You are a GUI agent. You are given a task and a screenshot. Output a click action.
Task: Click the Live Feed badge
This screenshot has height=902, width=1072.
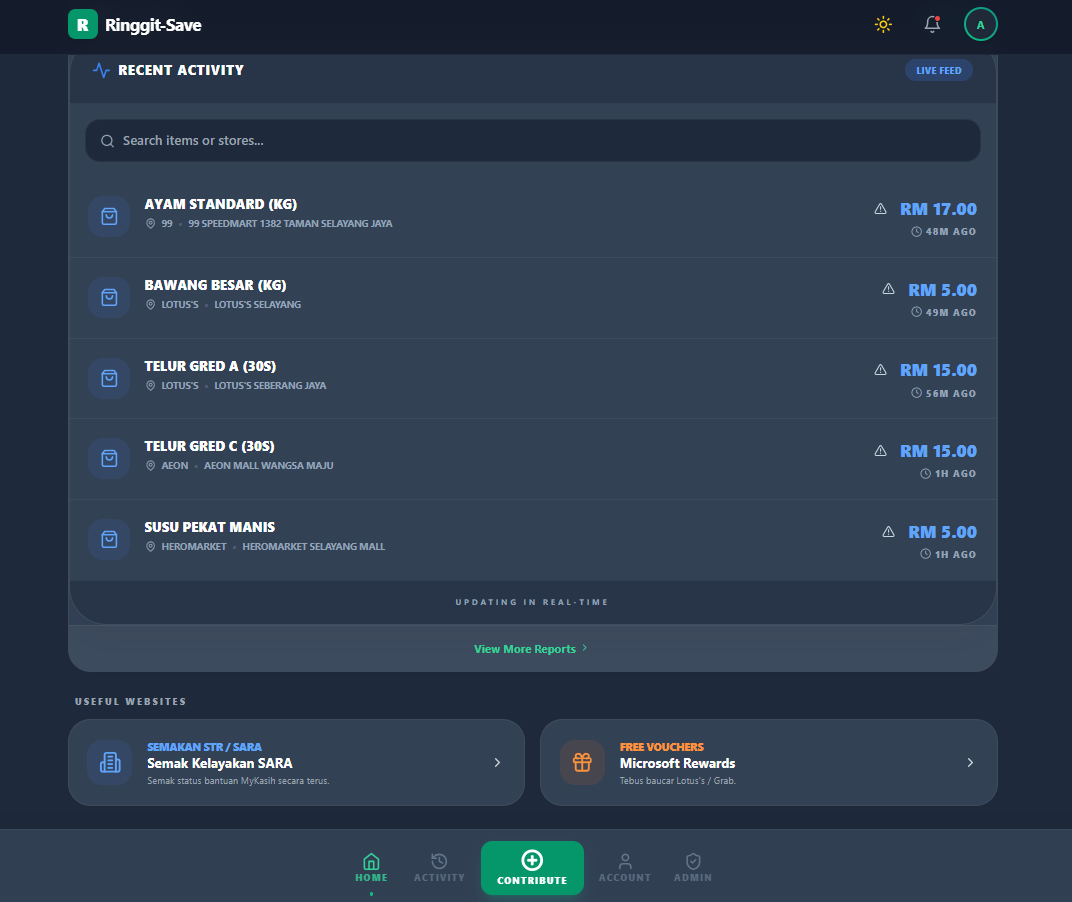pyautogui.click(x=938, y=70)
